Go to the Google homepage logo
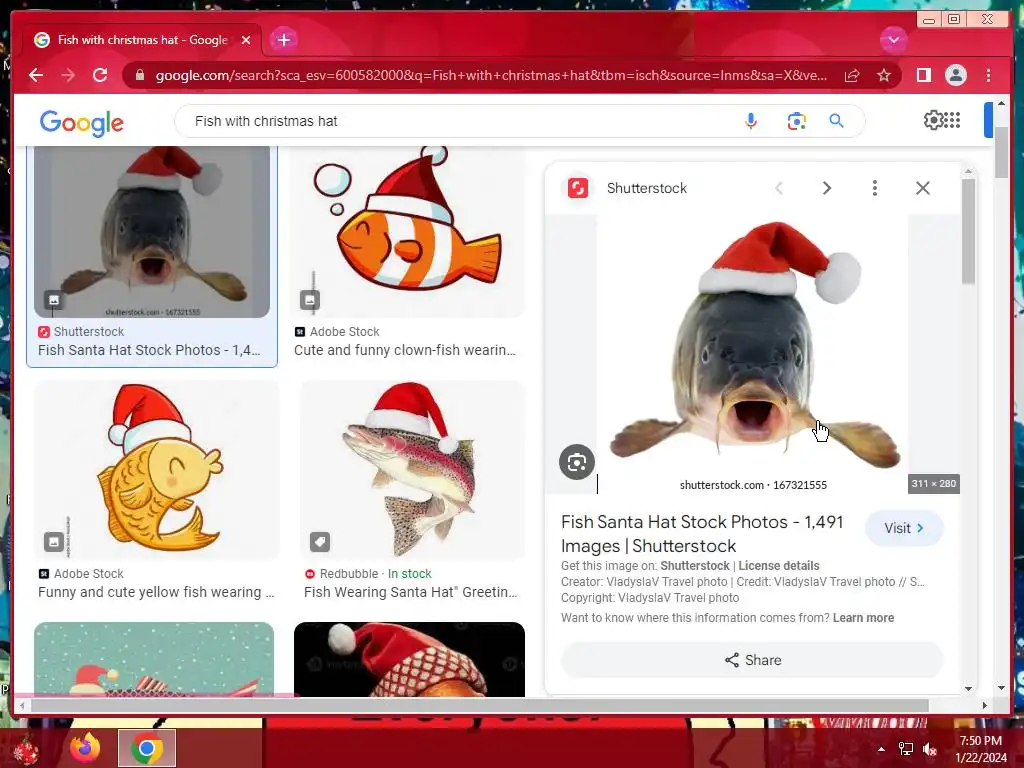 point(82,122)
